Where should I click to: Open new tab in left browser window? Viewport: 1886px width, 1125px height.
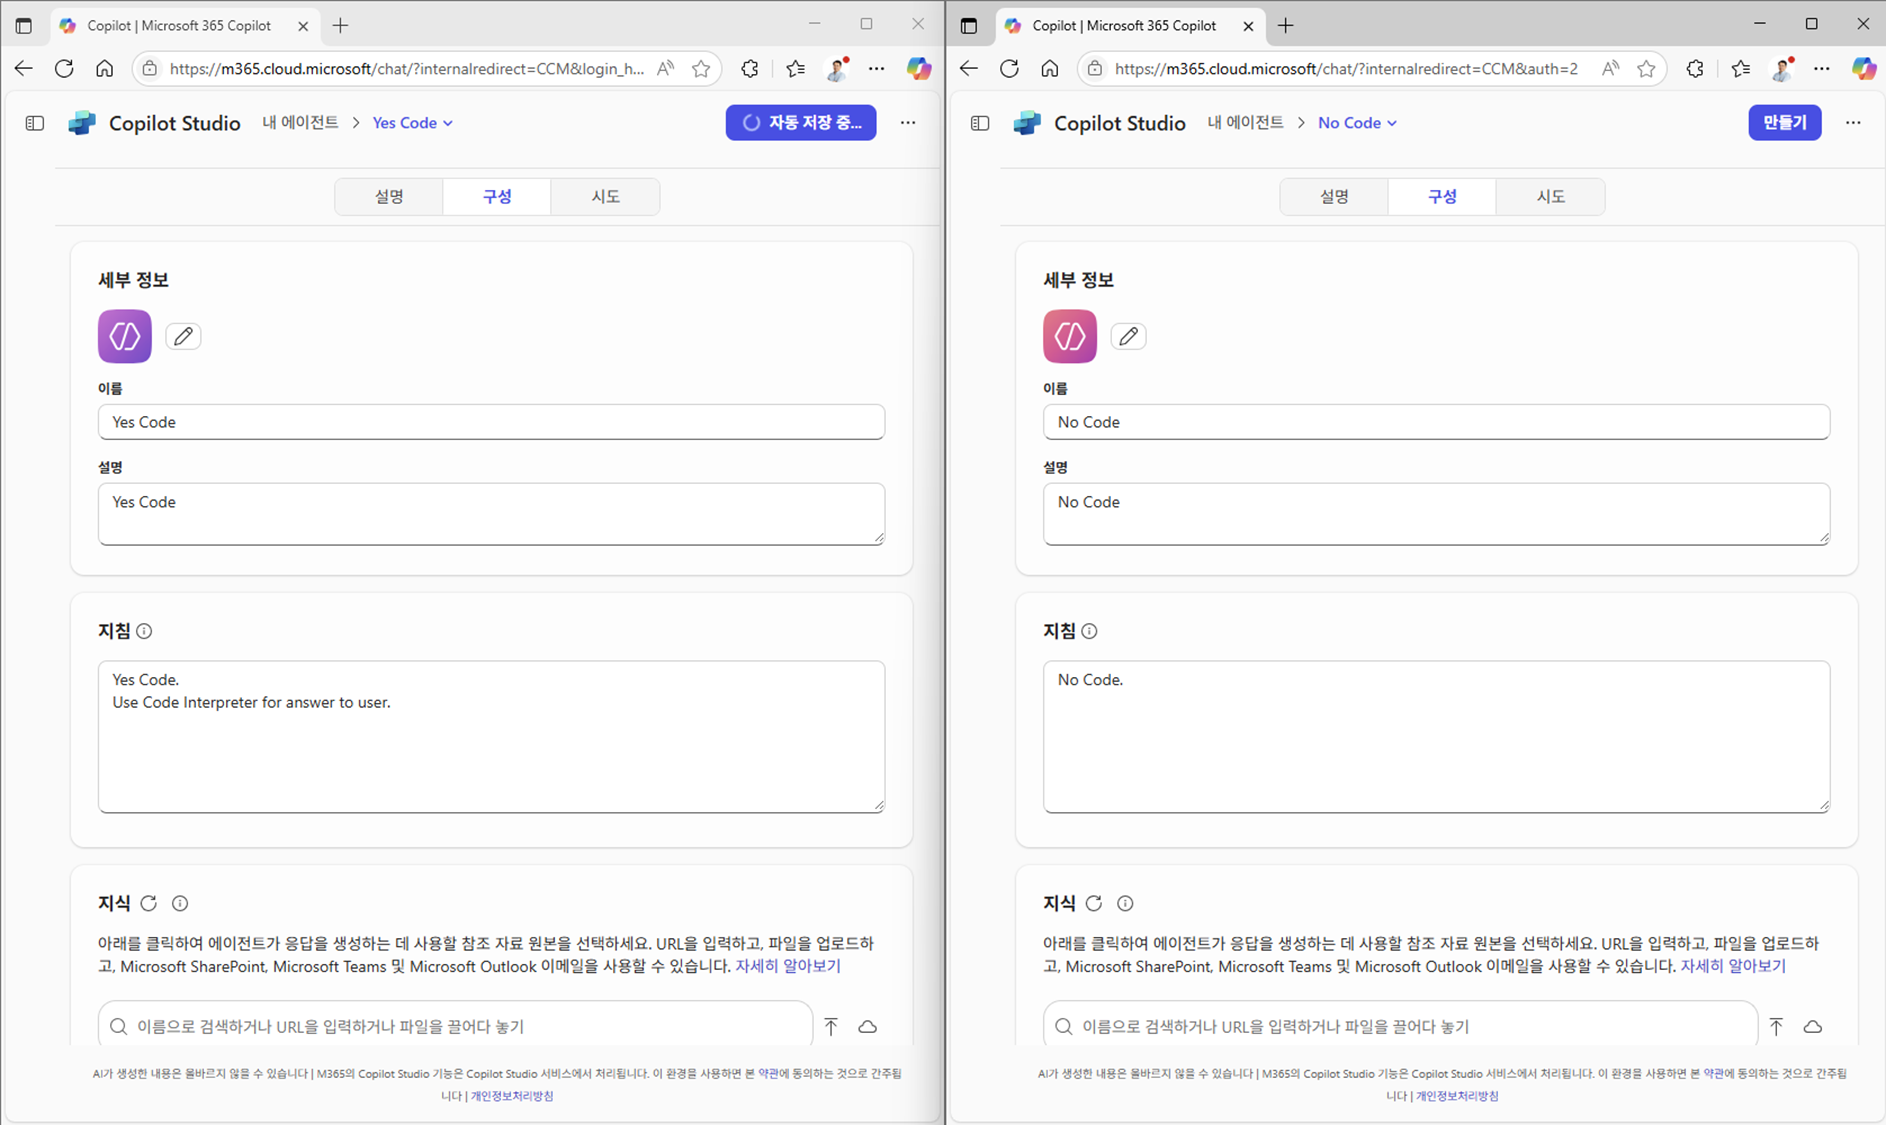click(340, 26)
